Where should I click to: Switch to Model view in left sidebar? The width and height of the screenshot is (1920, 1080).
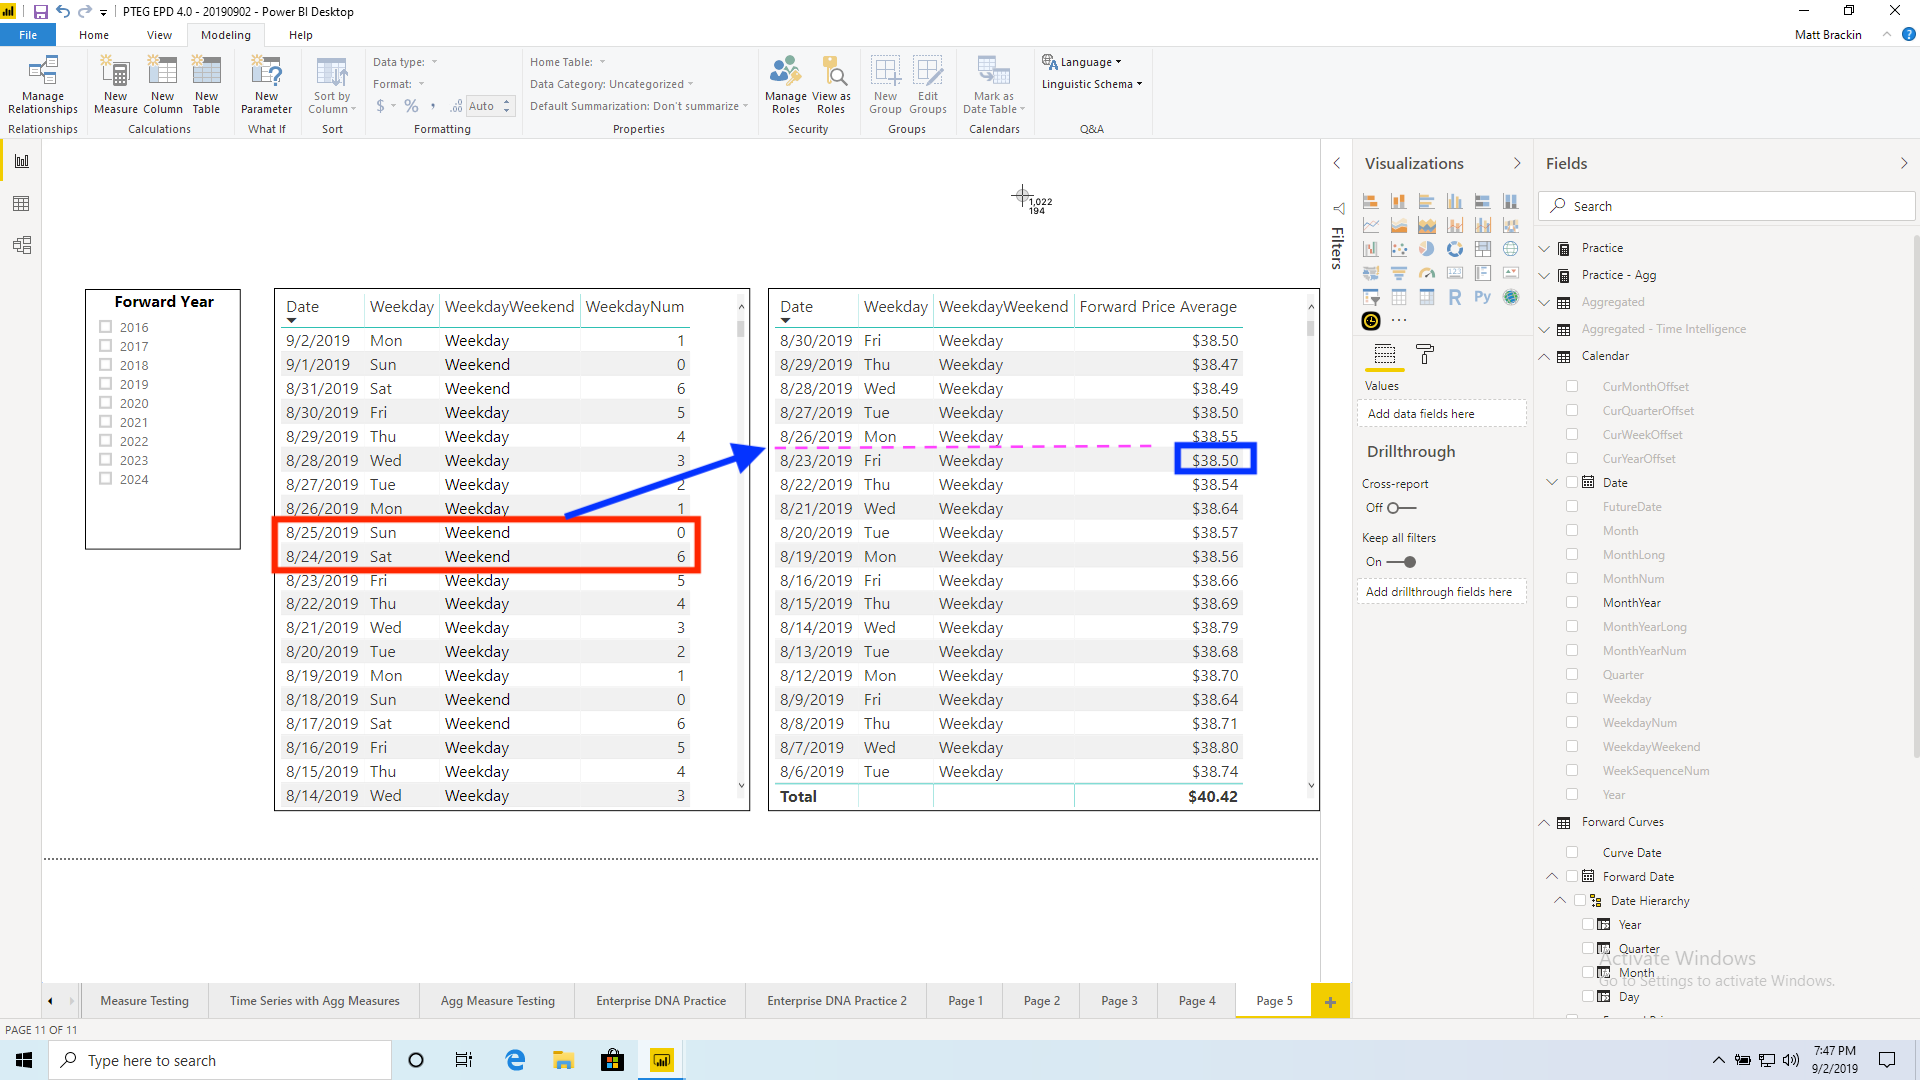[x=21, y=245]
